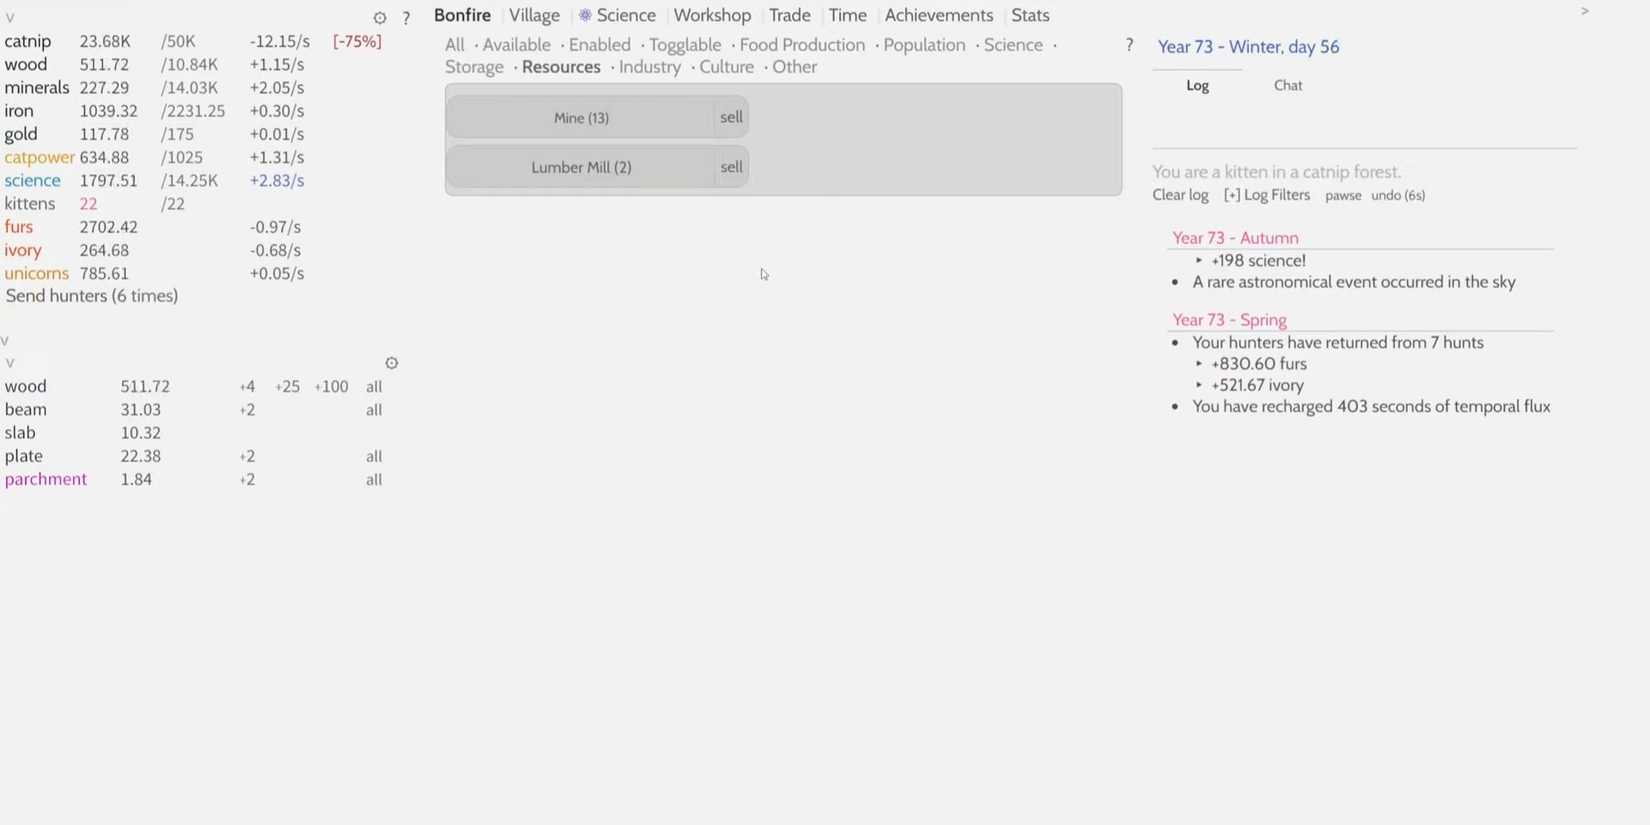
Task: Click the help icon next to date
Action: (x=1129, y=45)
